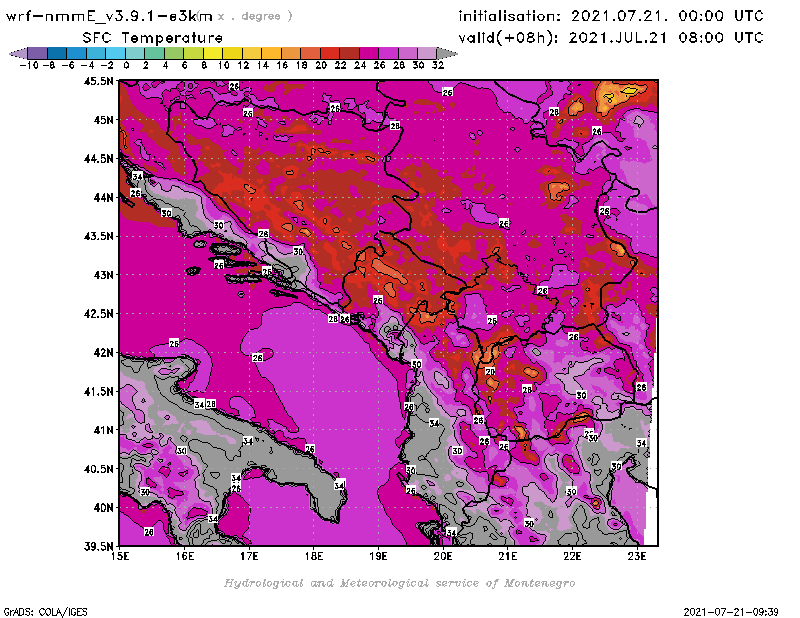Click the gray arrow end of the color bar above 32

(x=447, y=53)
